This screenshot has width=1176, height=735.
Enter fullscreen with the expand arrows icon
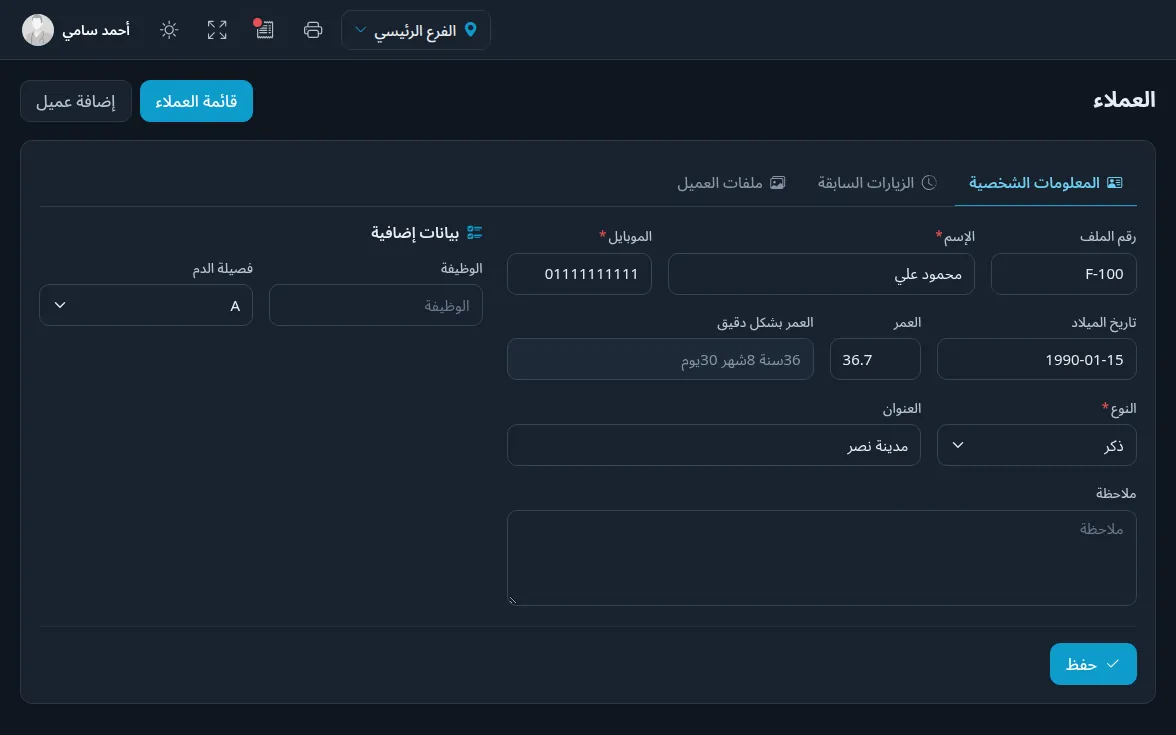coord(217,30)
